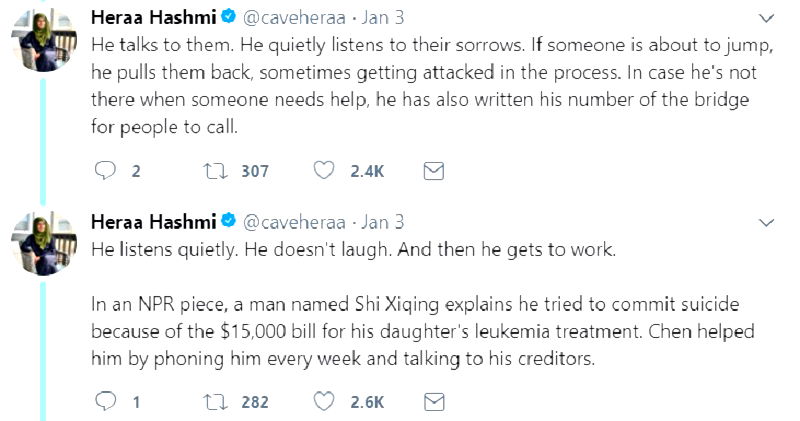Like the first tweet with 2.4K likes

click(x=324, y=171)
